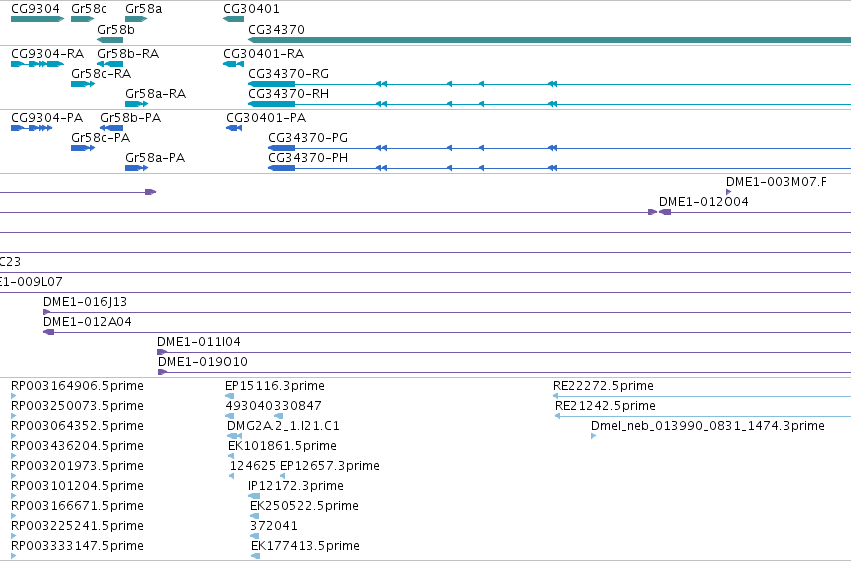Click the CG34370-RH transcript label
The width and height of the screenshot is (851, 561).
288,94
